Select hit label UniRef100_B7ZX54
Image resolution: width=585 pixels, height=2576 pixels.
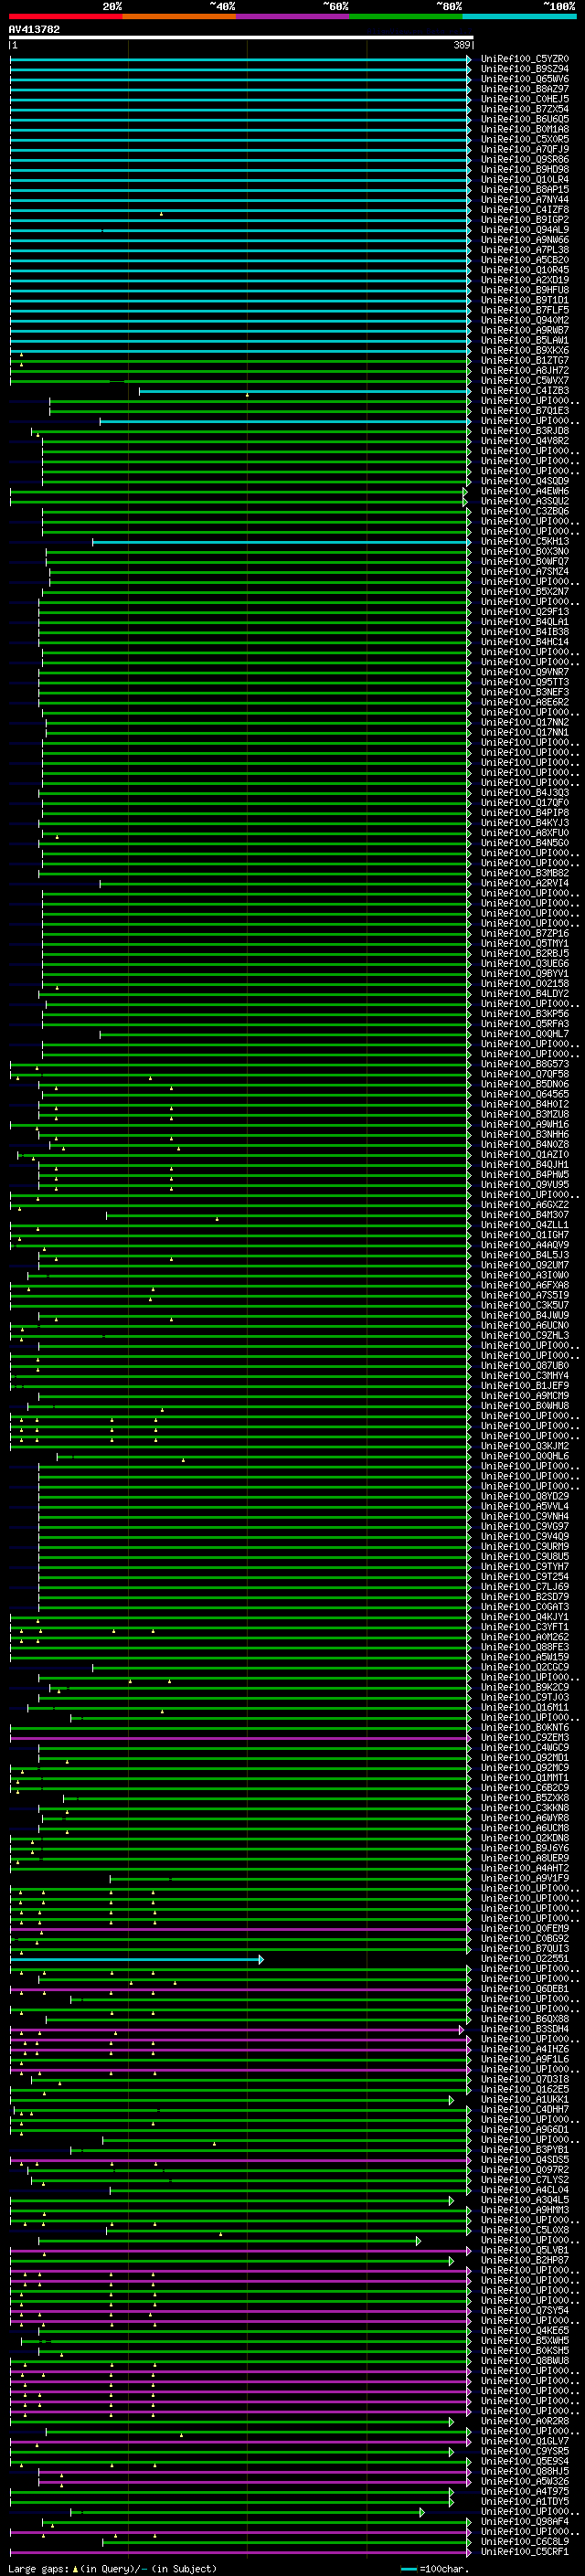point(525,109)
